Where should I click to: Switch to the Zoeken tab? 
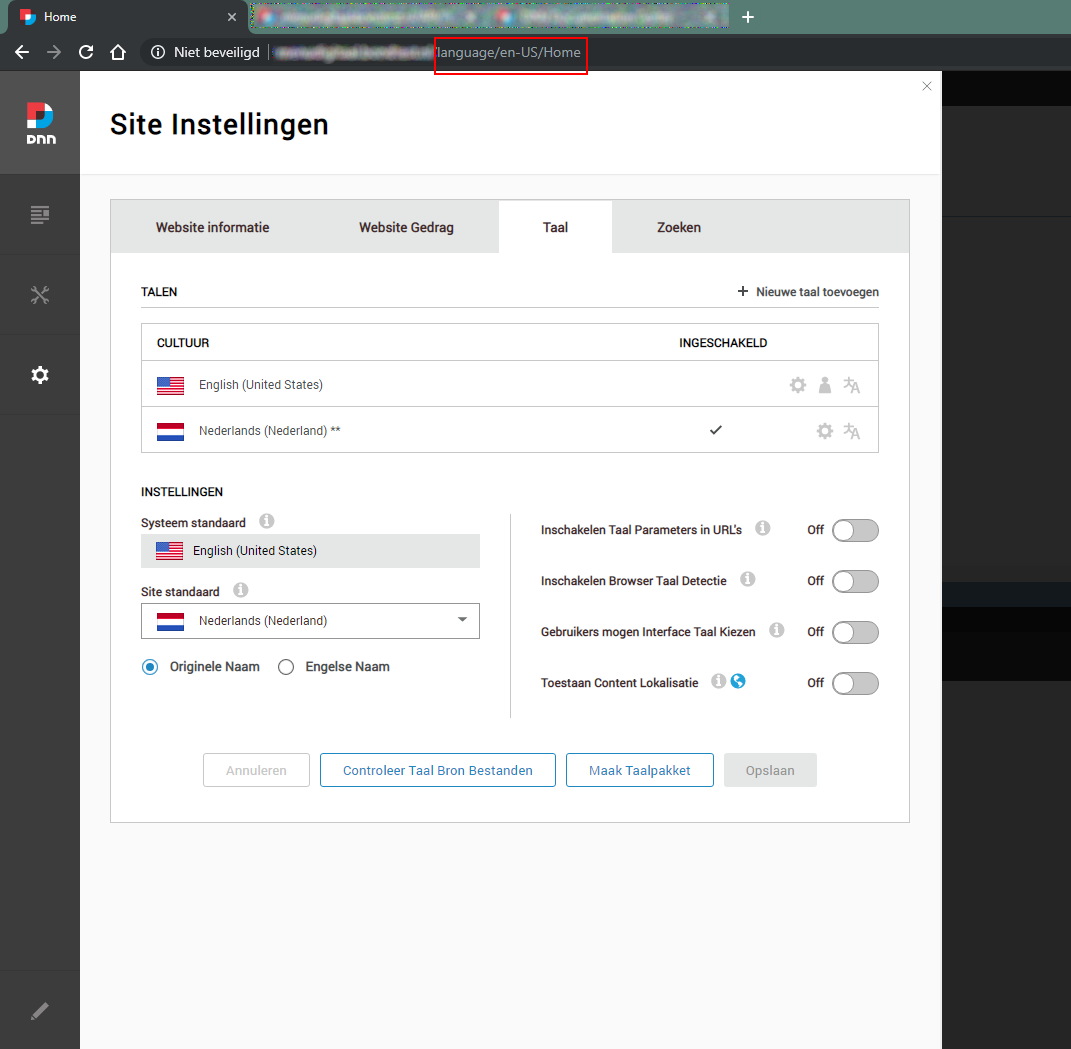click(x=679, y=227)
